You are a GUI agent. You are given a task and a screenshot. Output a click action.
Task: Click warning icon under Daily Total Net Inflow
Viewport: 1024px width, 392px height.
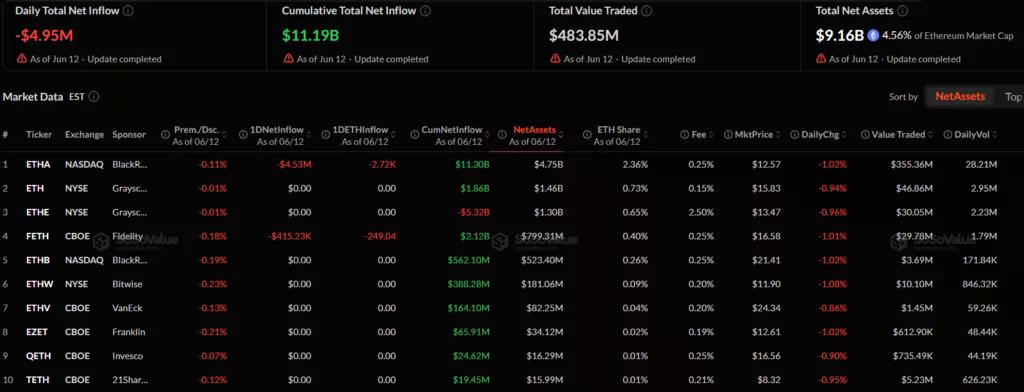22,59
